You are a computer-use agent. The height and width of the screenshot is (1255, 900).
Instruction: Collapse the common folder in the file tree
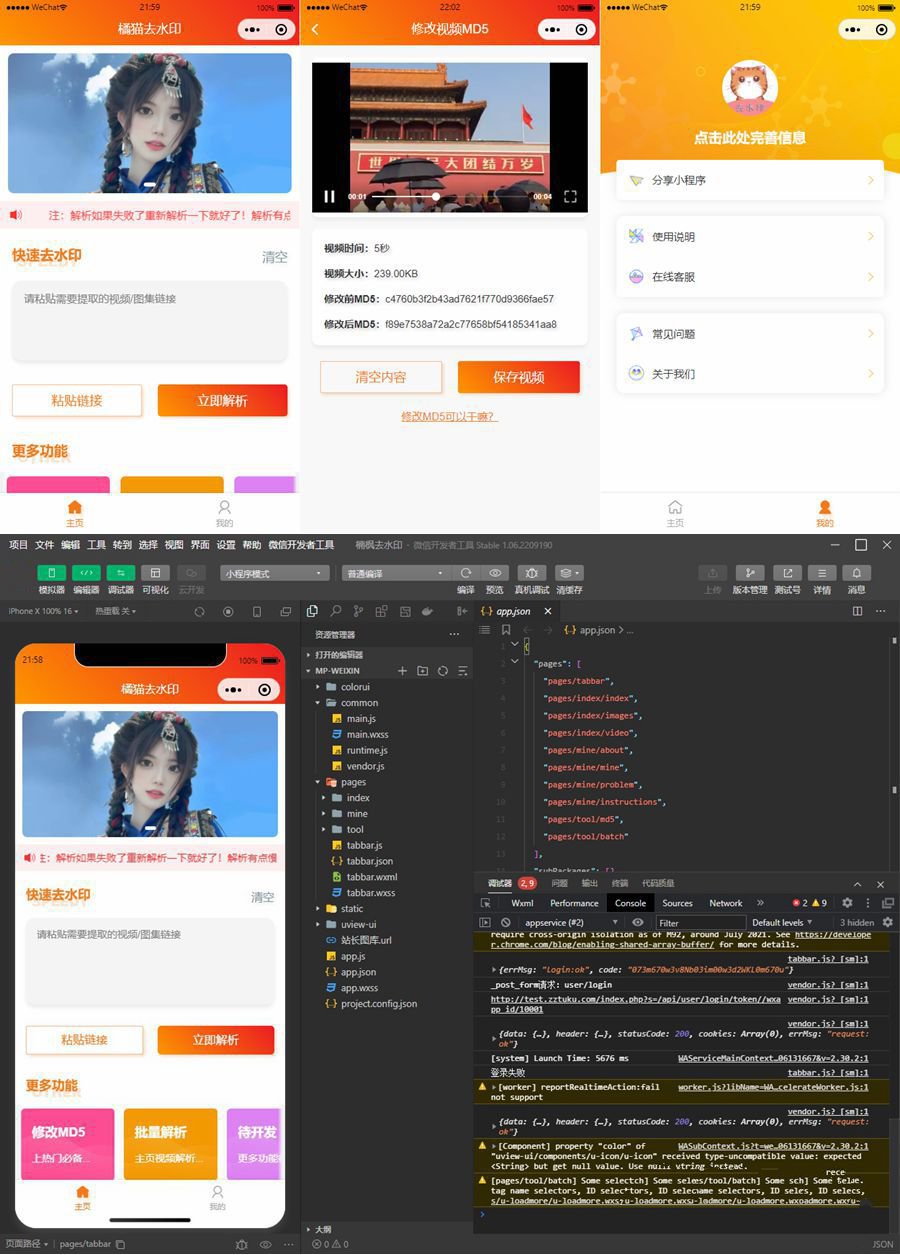360,702
